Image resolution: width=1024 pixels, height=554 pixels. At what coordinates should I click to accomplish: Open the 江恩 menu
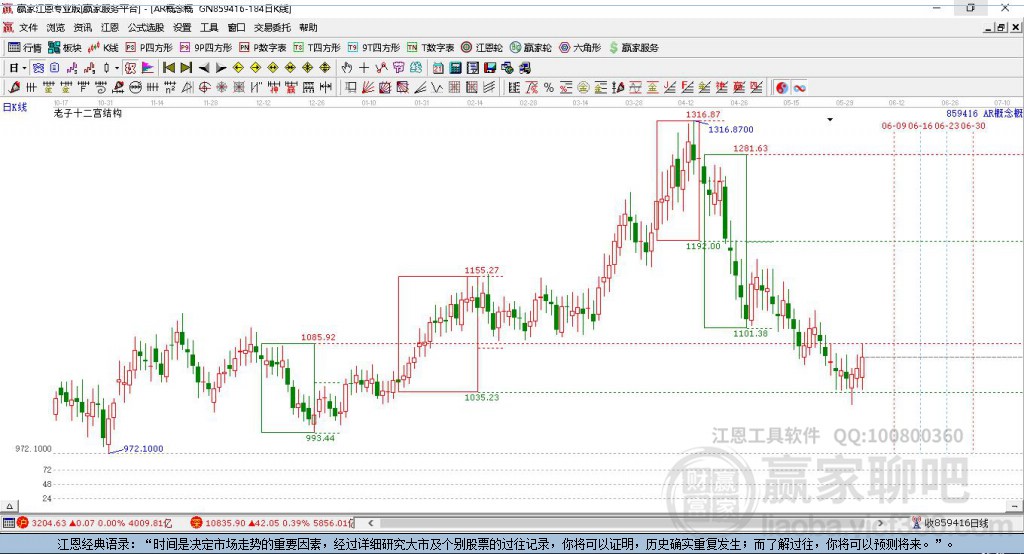pos(110,27)
